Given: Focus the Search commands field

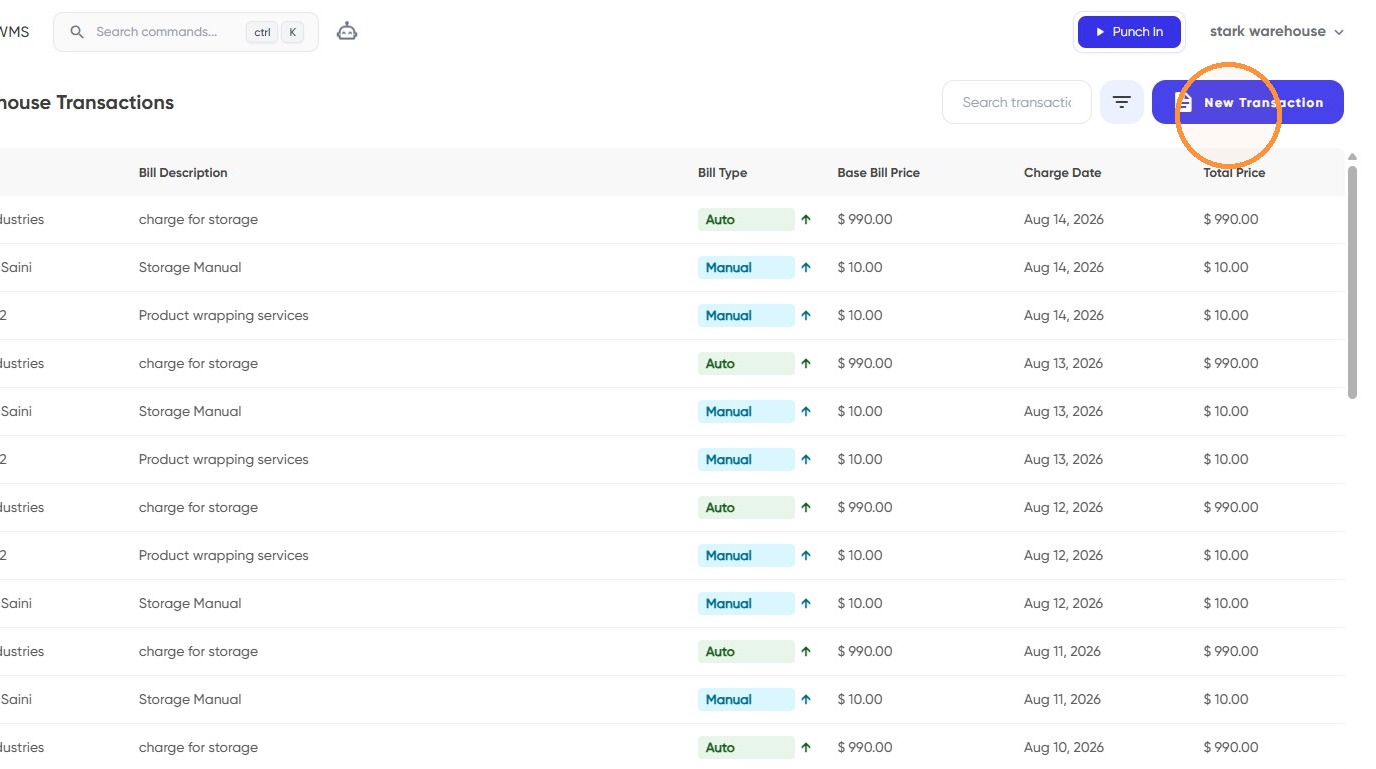Looking at the screenshot, I should [x=186, y=32].
